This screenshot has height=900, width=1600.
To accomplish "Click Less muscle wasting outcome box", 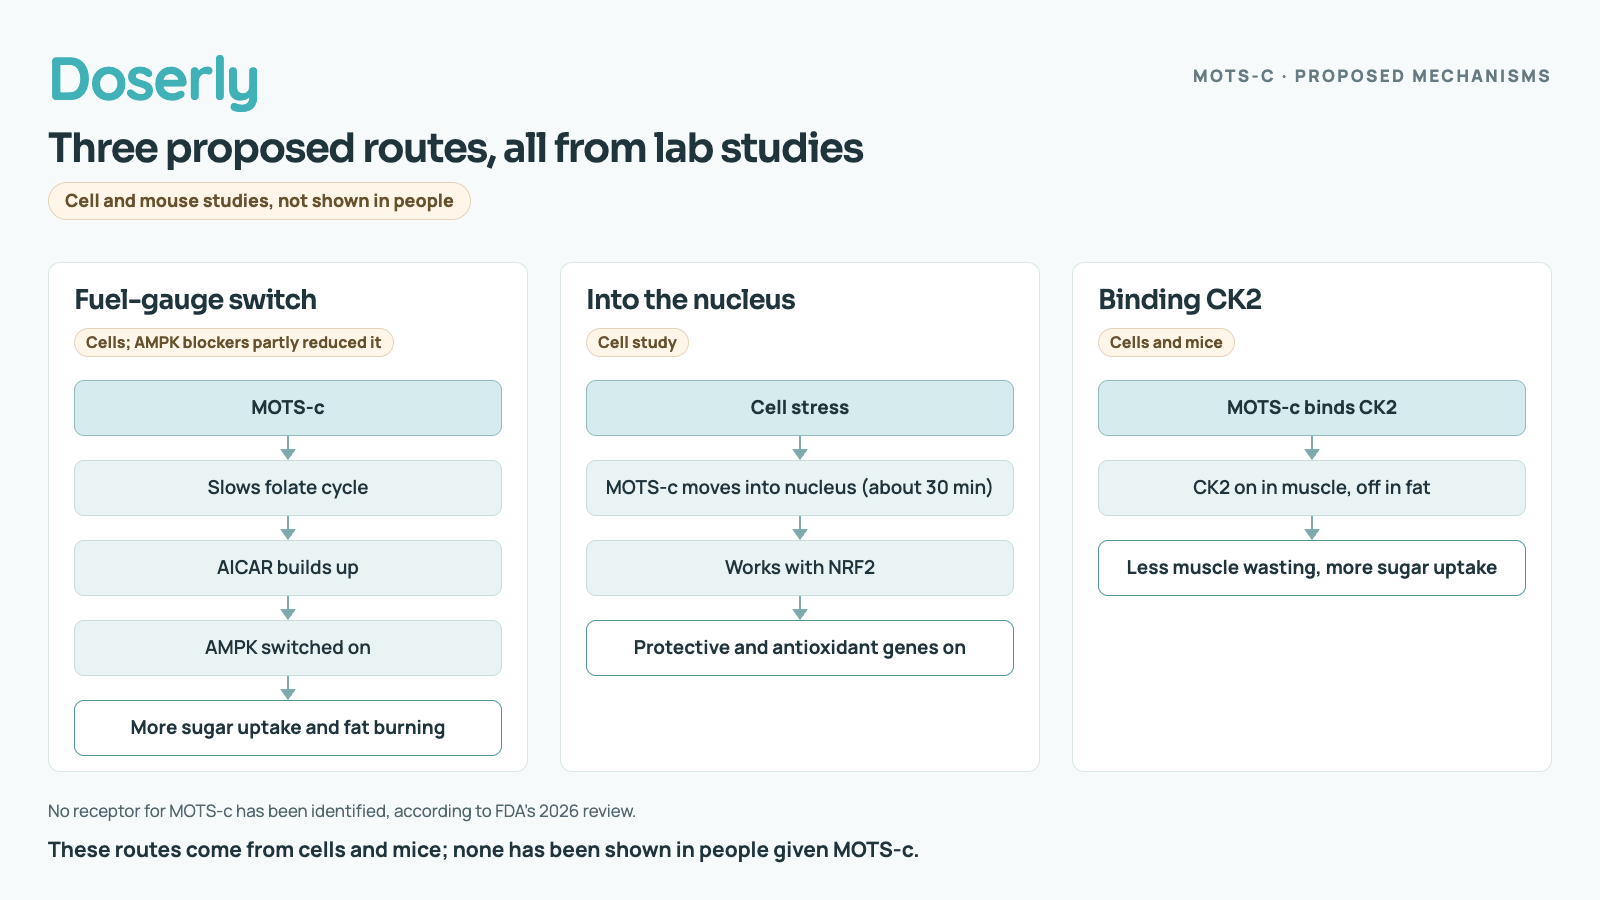I will point(1312,568).
